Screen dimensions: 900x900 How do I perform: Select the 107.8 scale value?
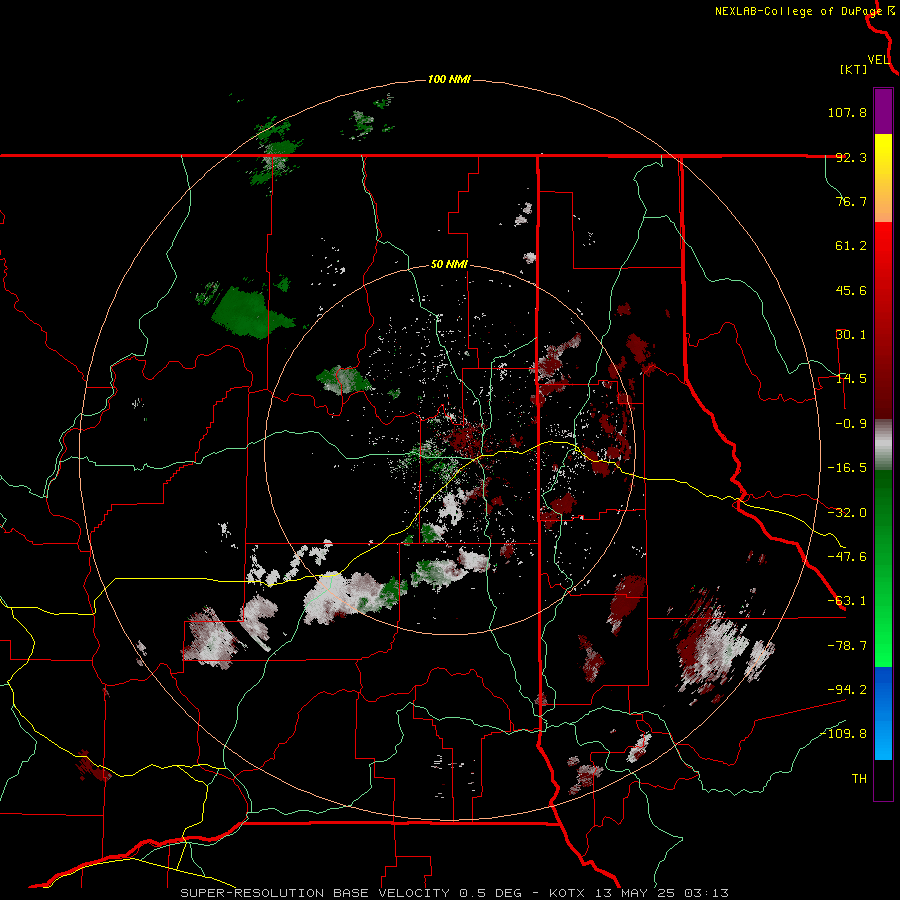[x=847, y=112]
